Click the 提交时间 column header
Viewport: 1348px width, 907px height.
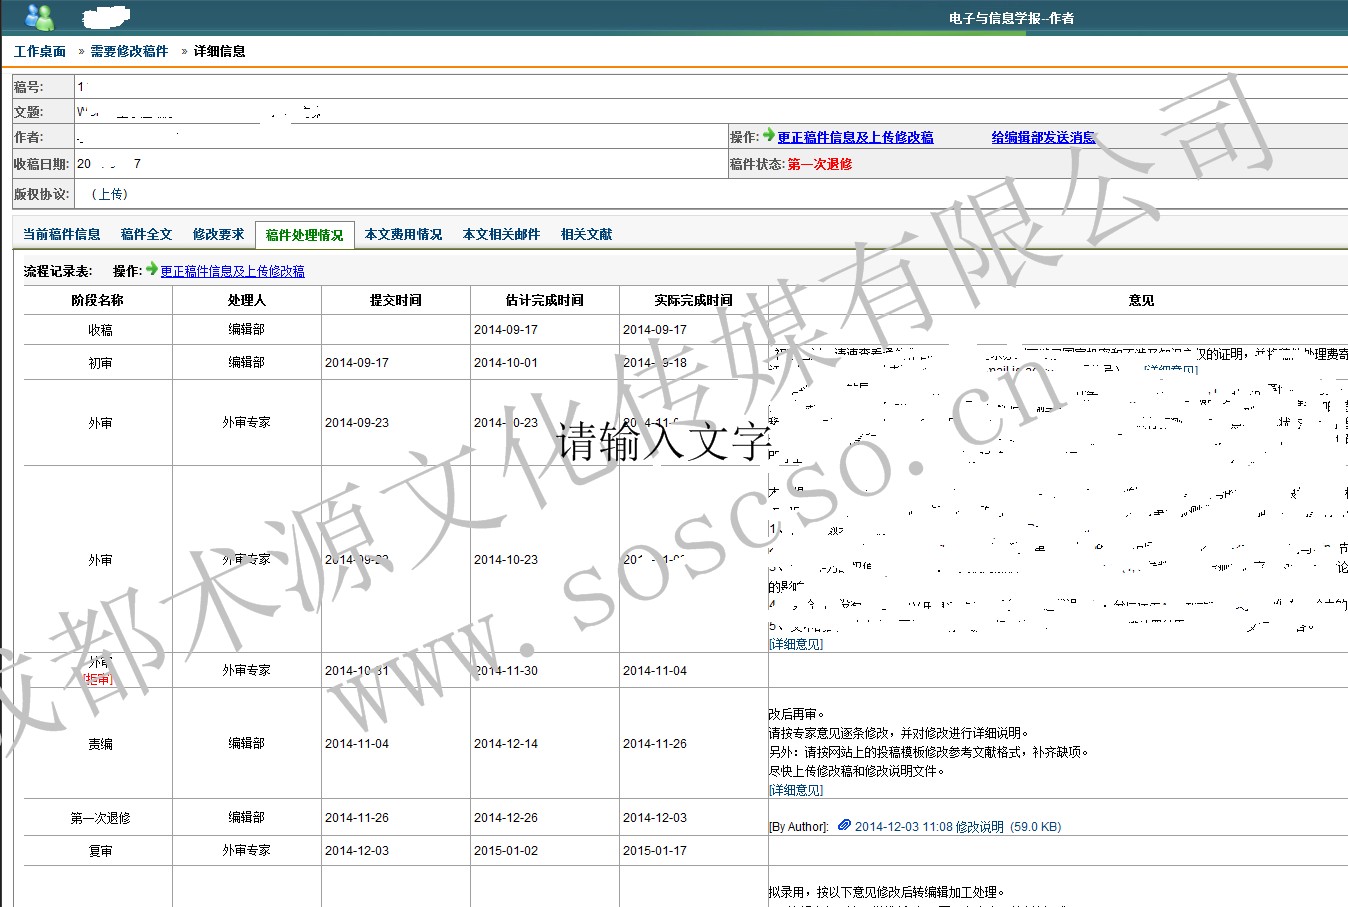pyautogui.click(x=396, y=300)
